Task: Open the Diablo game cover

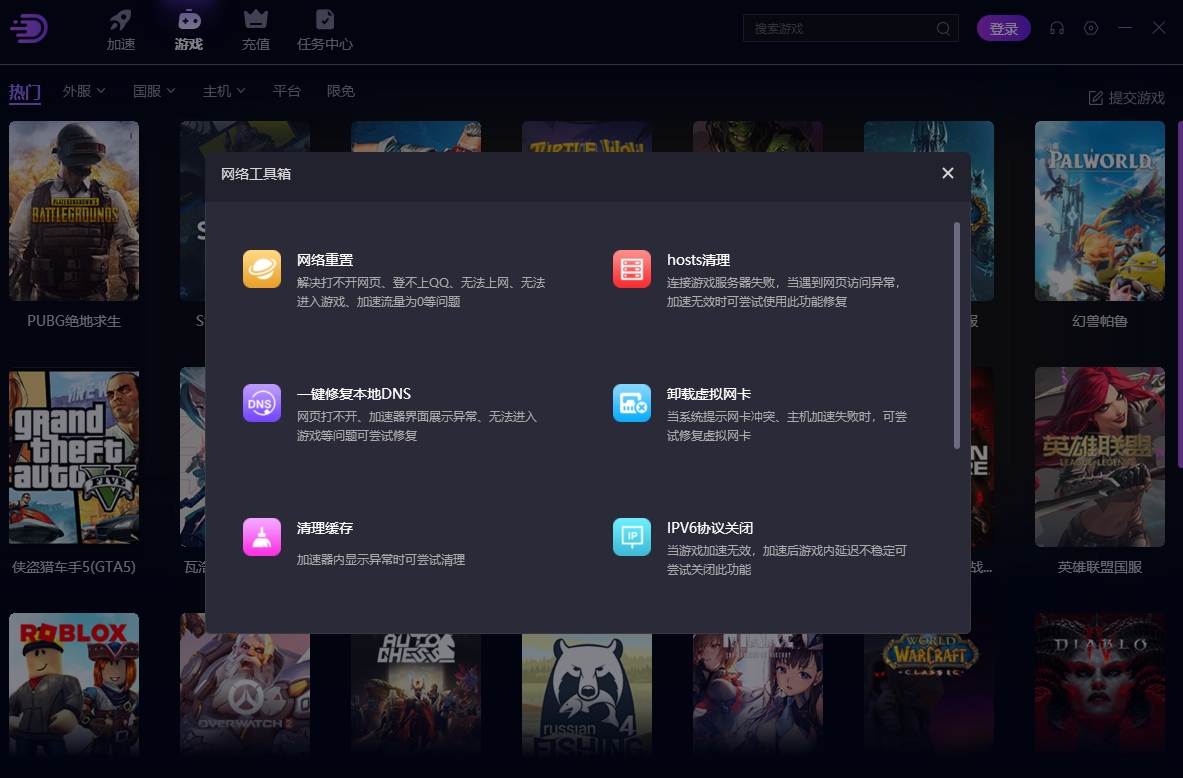Action: coord(1100,685)
